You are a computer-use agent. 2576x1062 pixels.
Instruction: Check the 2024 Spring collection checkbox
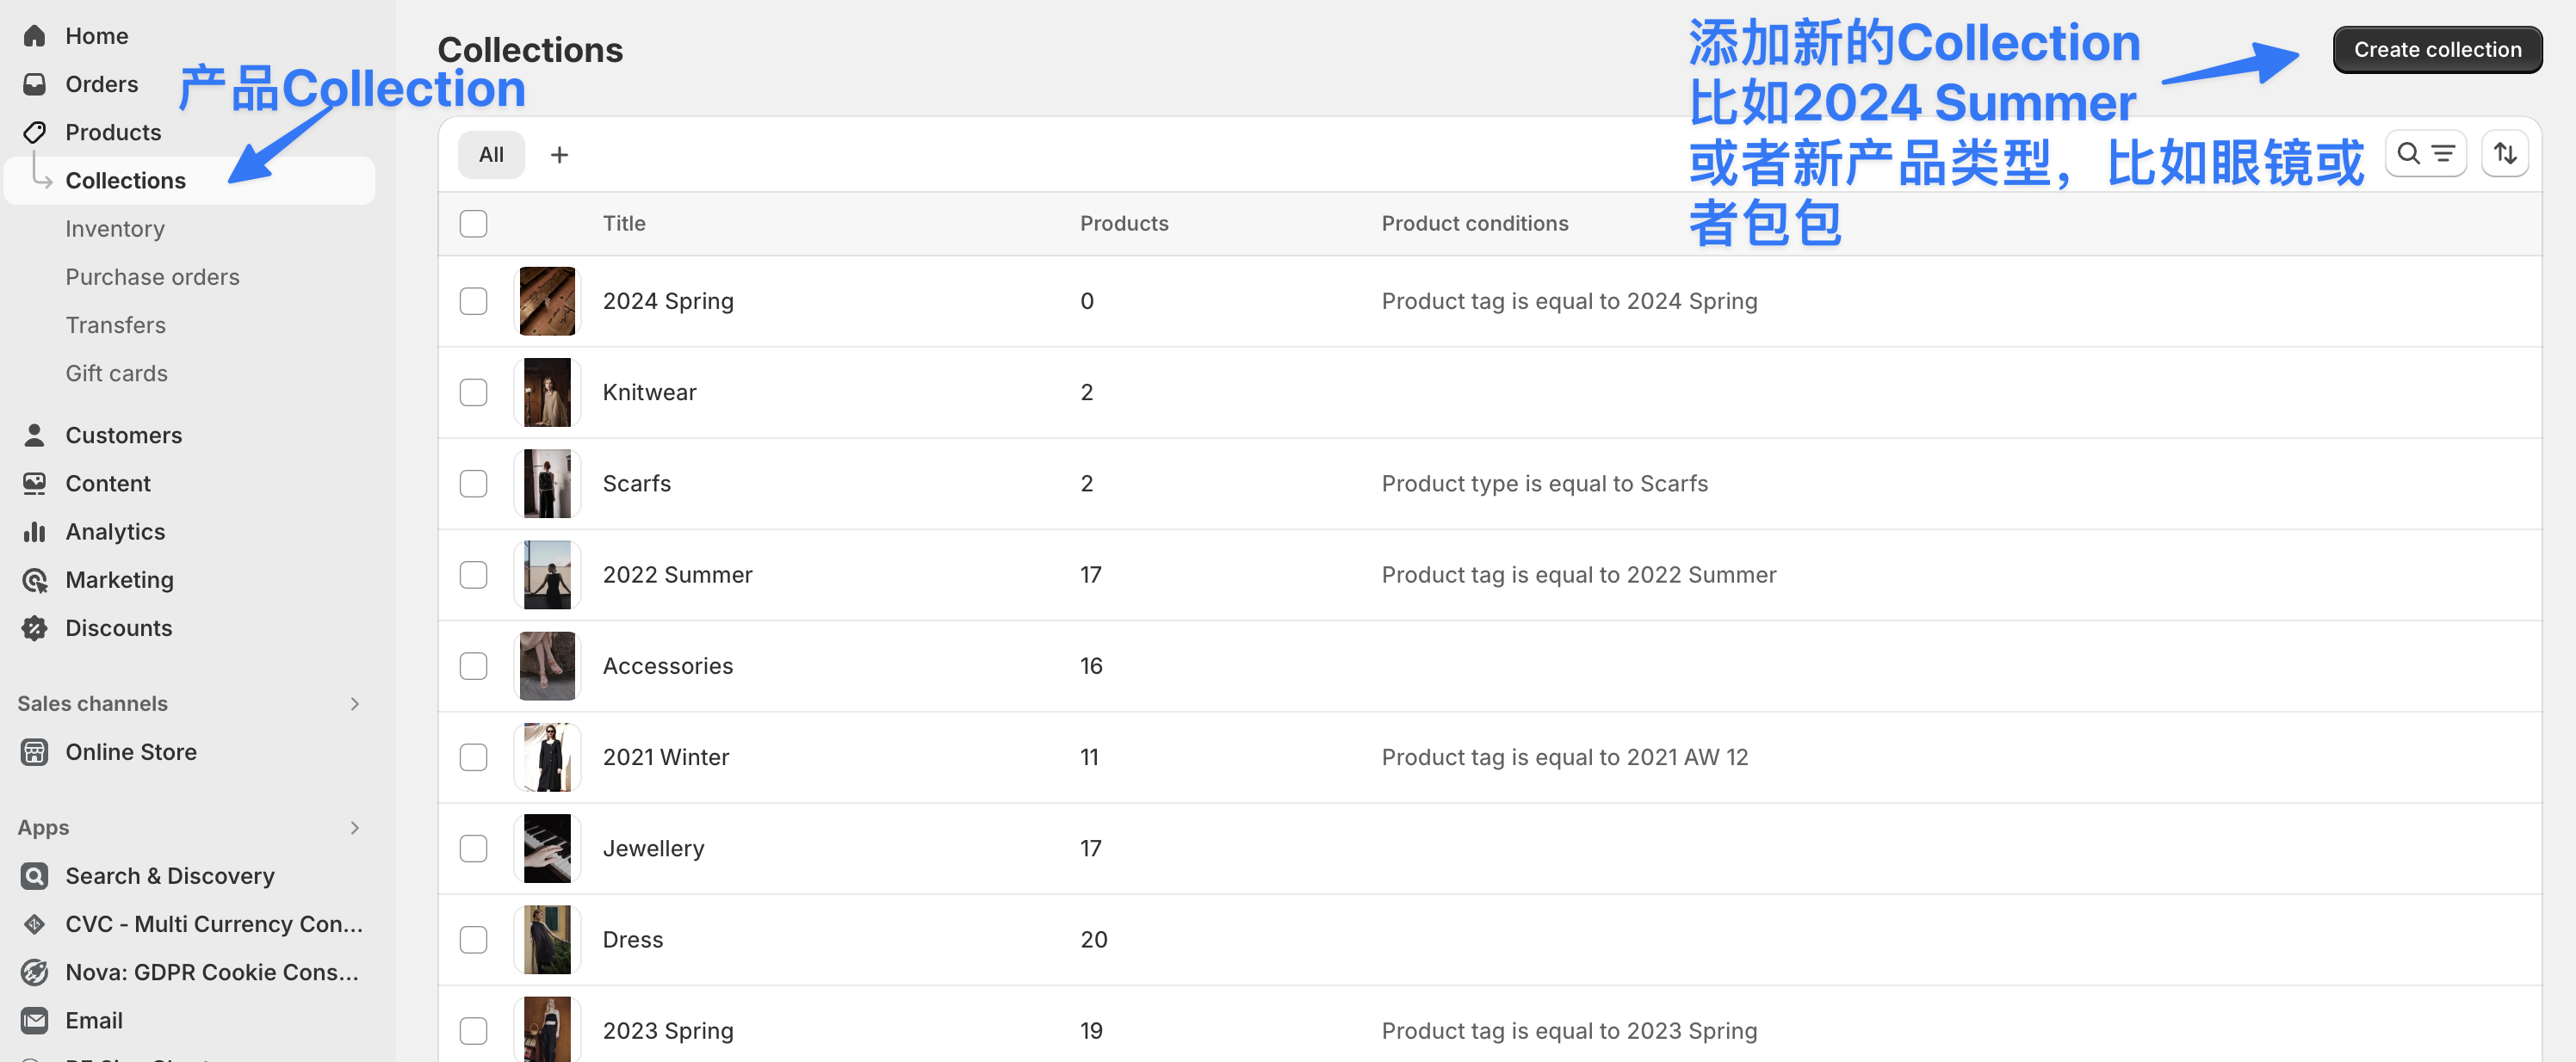click(473, 301)
